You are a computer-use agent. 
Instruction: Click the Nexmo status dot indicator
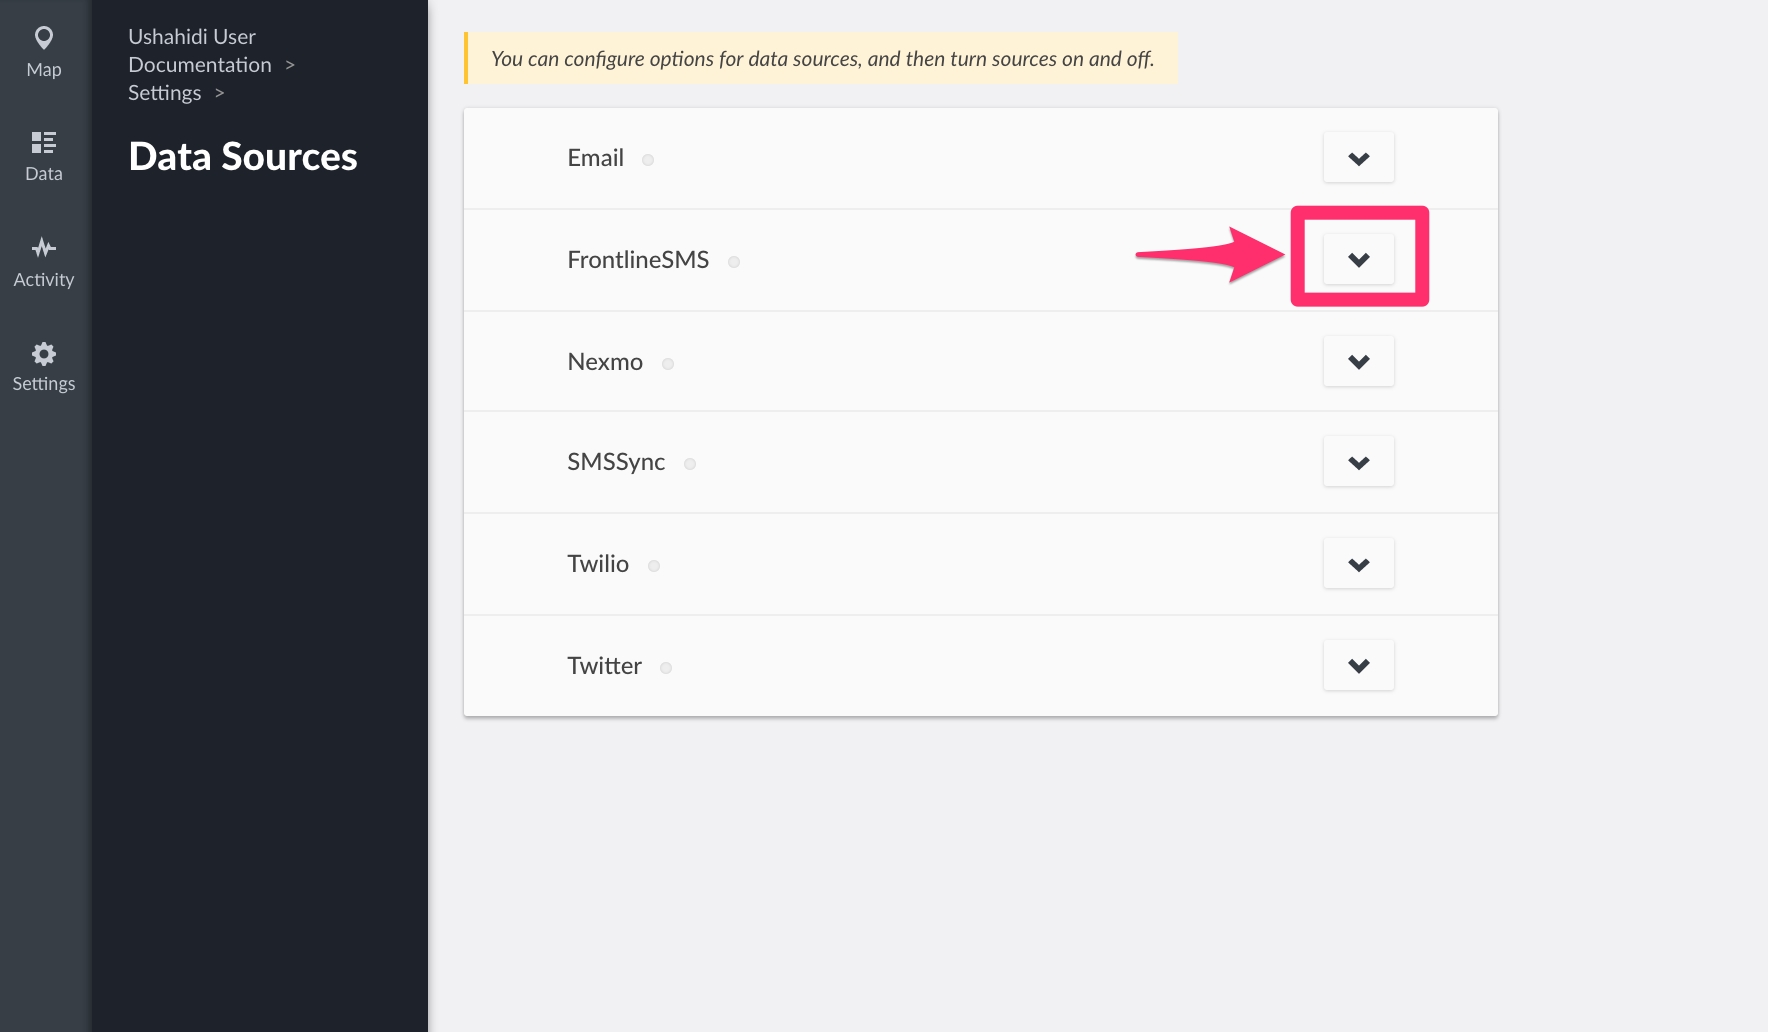(x=668, y=364)
